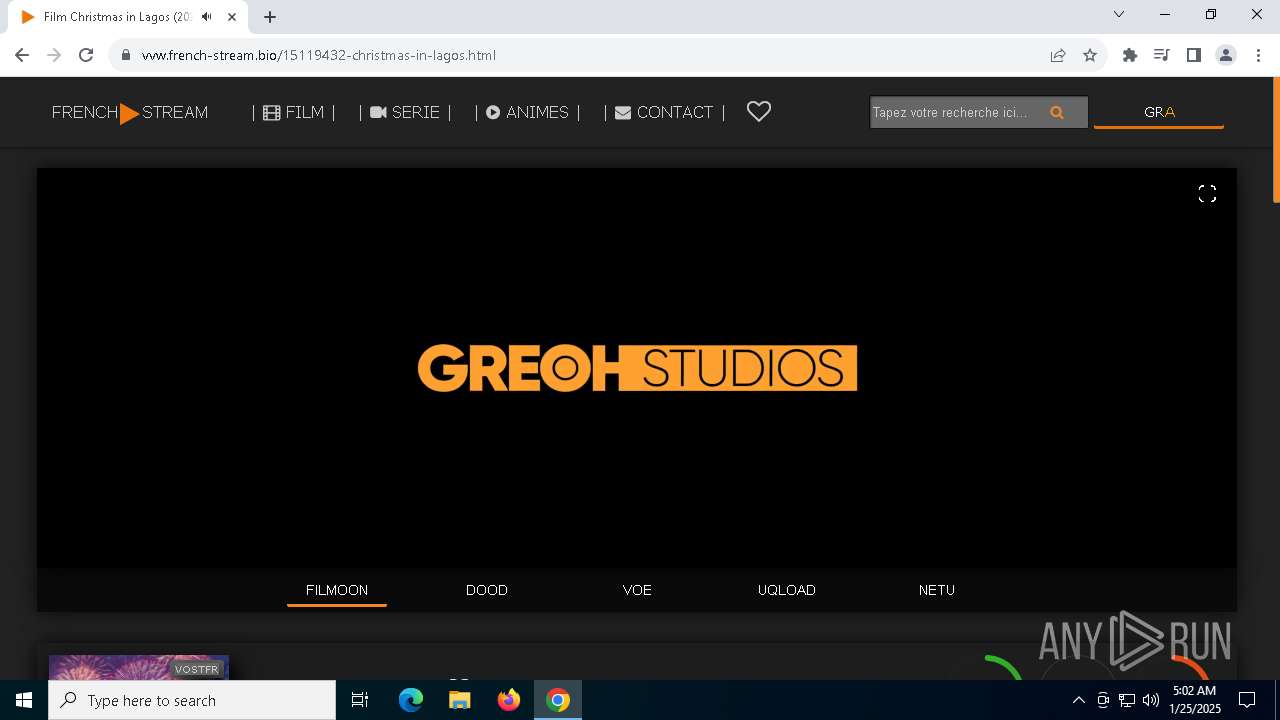Open the SERIE menu
This screenshot has height=720, width=1280.
pos(405,113)
